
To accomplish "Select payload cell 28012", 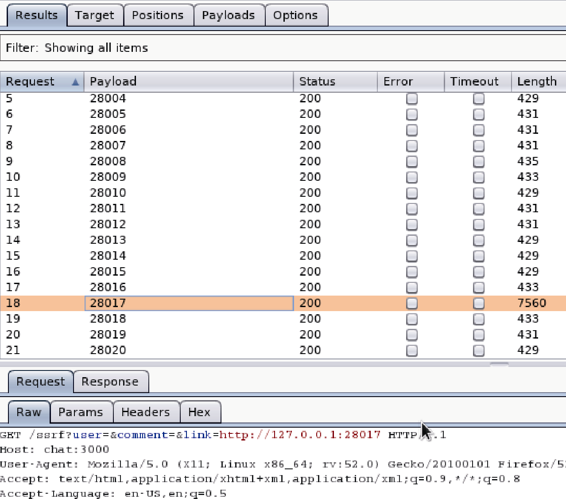I will click(189, 224).
